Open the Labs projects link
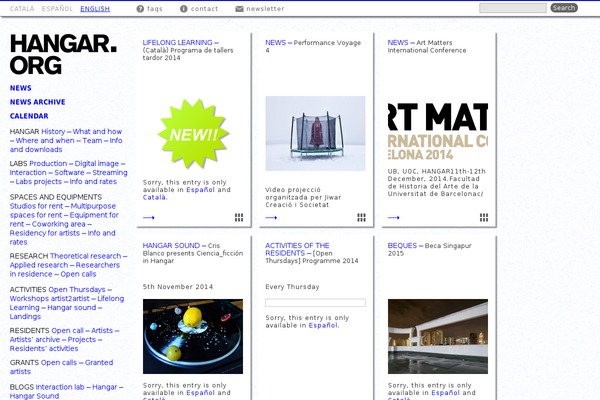 pyautogui.click(x=39, y=181)
